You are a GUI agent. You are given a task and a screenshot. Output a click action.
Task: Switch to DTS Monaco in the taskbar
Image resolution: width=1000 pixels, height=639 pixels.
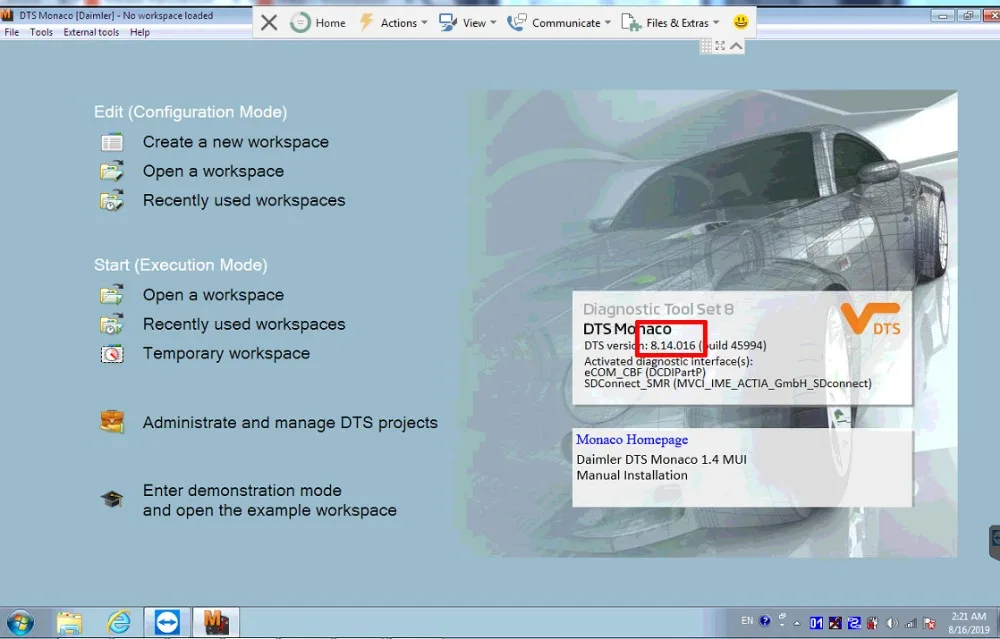click(x=216, y=622)
